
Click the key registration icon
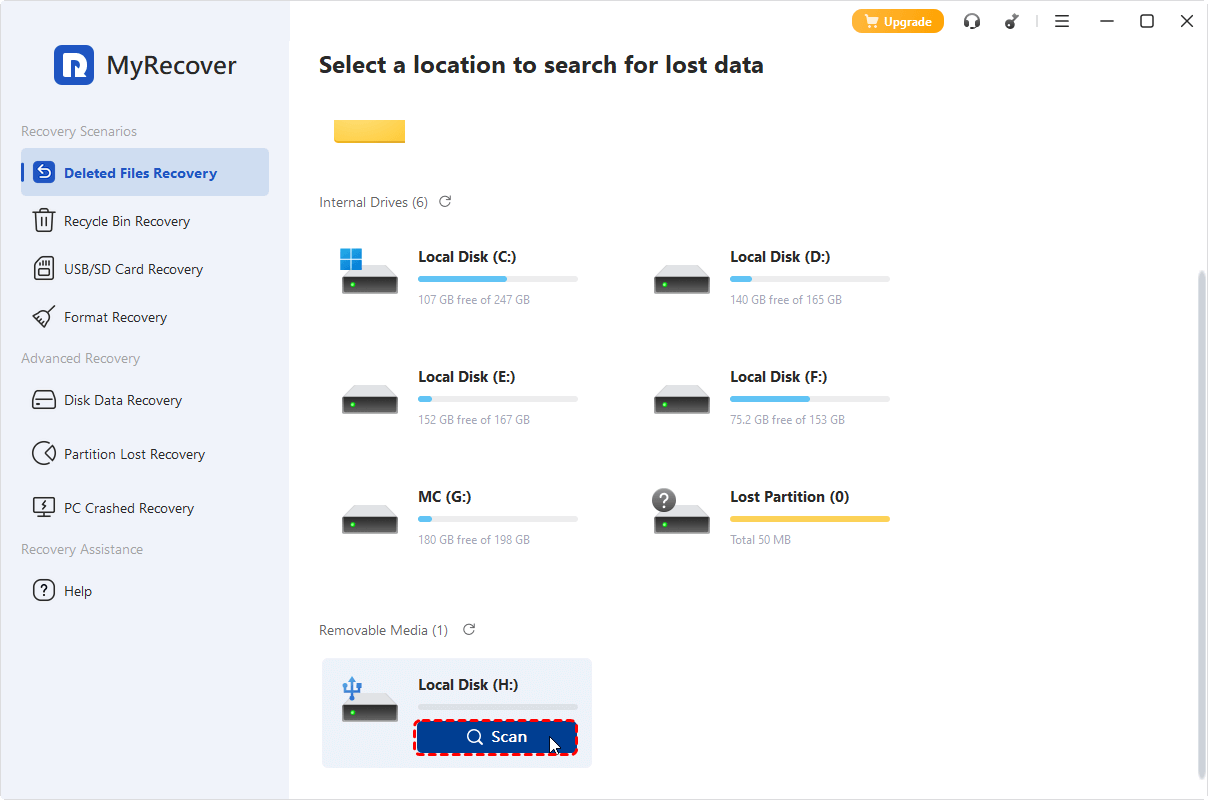[x=1011, y=21]
